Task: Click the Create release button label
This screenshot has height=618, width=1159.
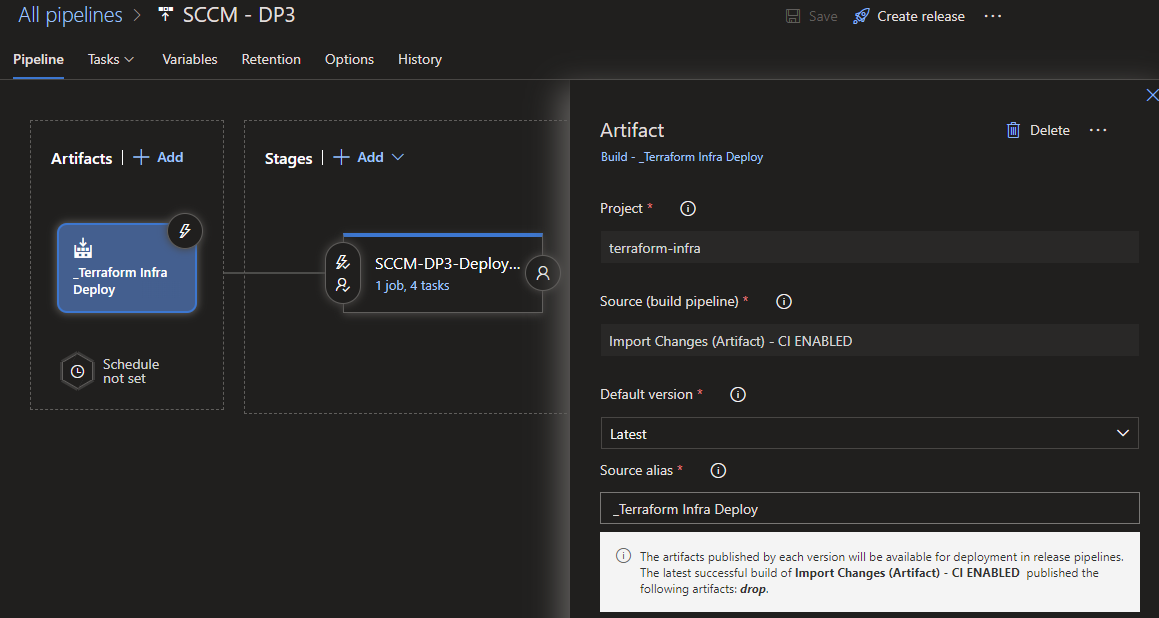Action: [920, 16]
